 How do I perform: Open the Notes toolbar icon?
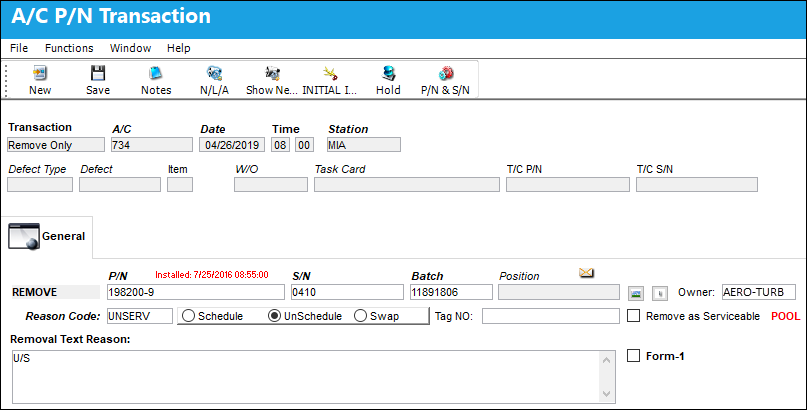[x=156, y=74]
